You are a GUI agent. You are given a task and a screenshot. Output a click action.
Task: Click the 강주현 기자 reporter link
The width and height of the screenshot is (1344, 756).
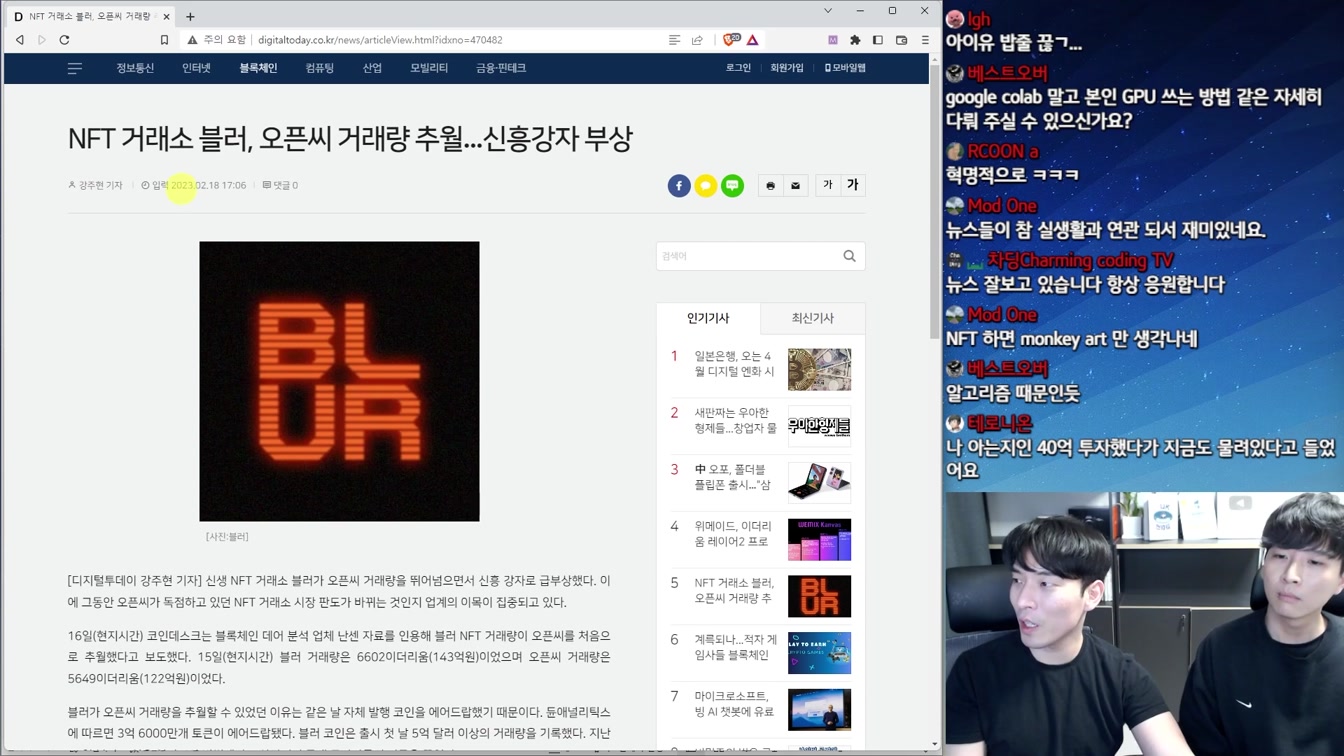pyautogui.click(x=95, y=185)
